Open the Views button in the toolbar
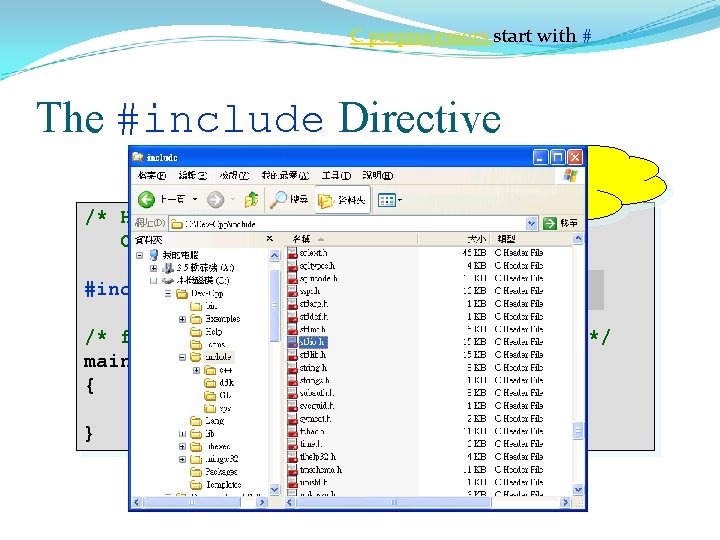This screenshot has width=720, height=540. click(389, 200)
